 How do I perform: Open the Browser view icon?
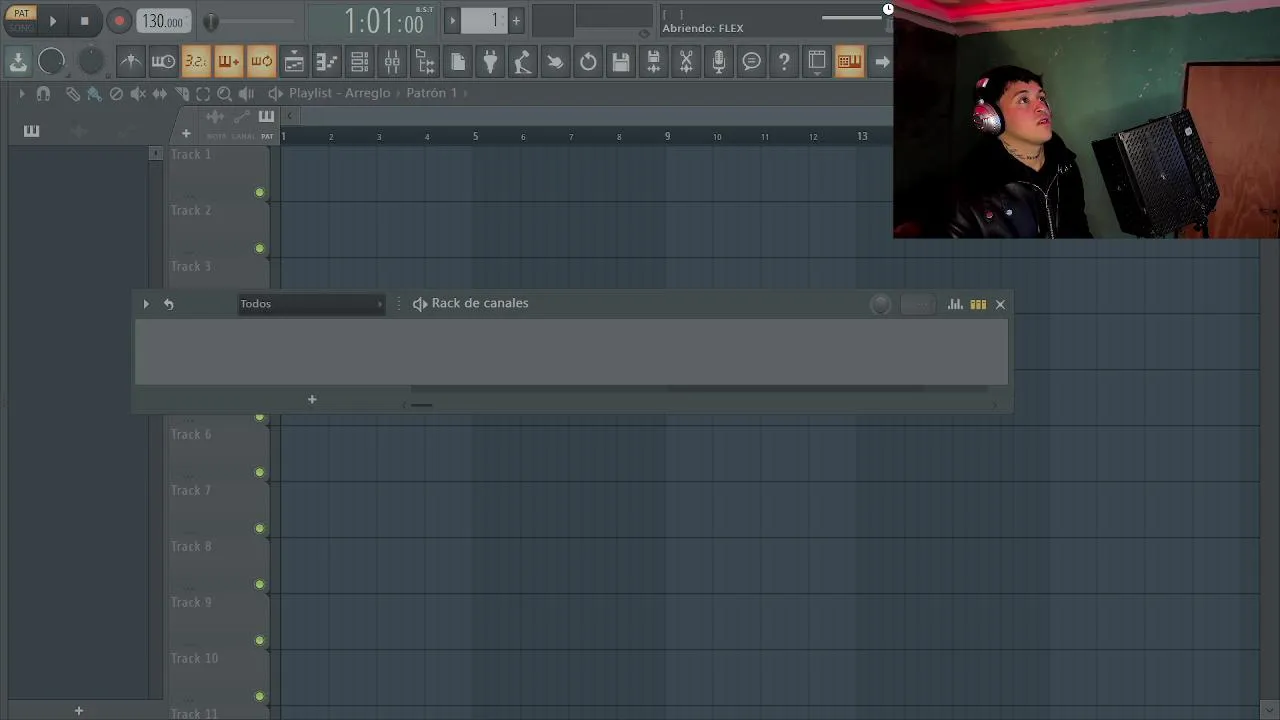pyautogui.click(x=425, y=62)
